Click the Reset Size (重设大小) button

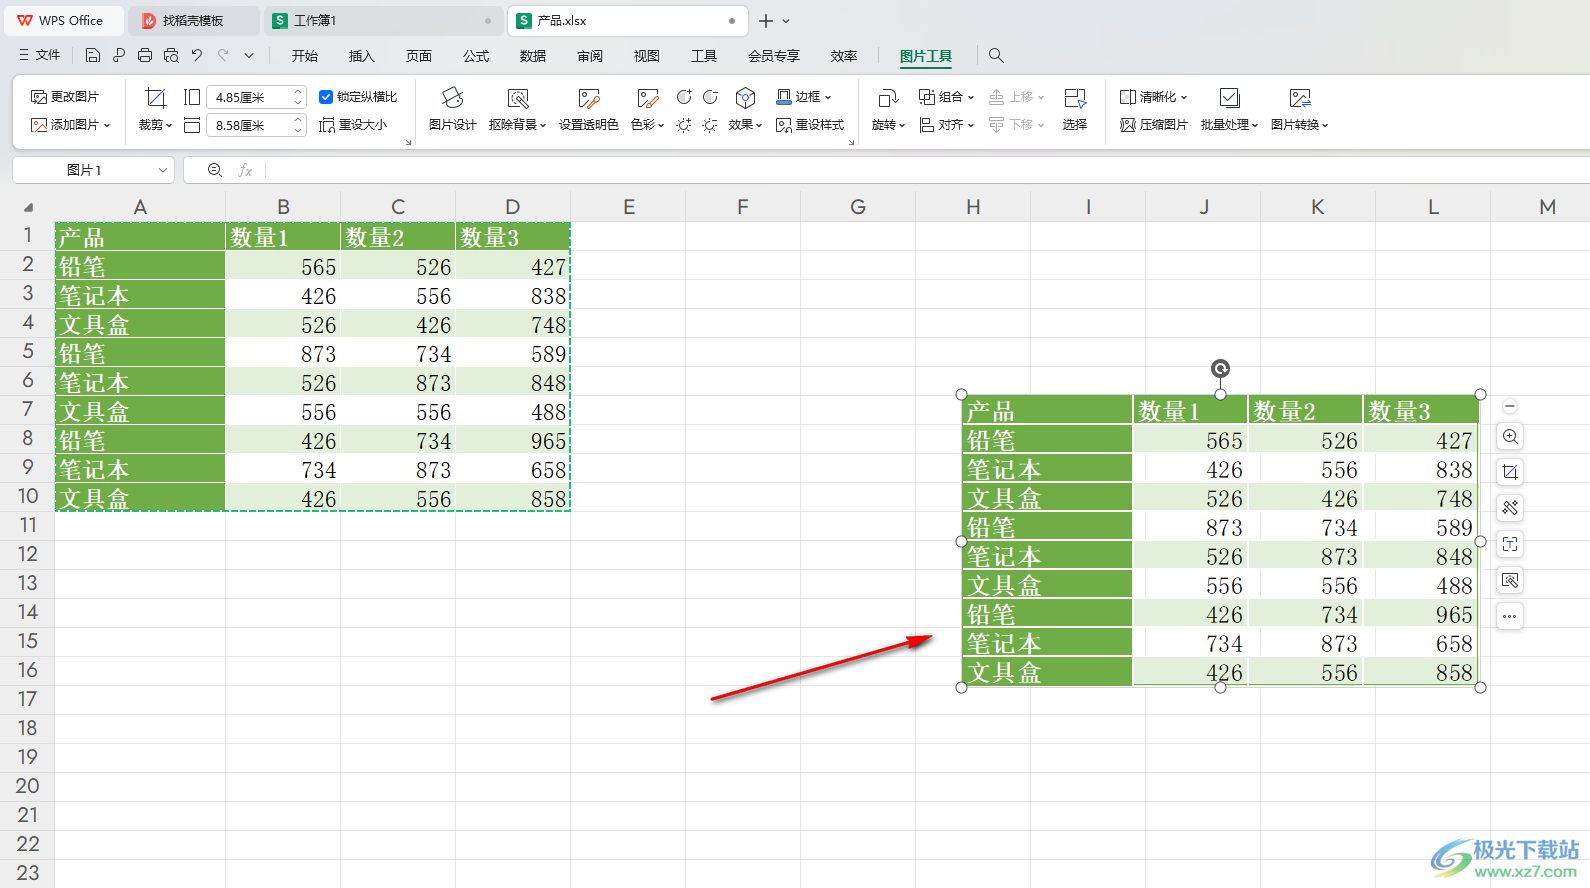[353, 125]
